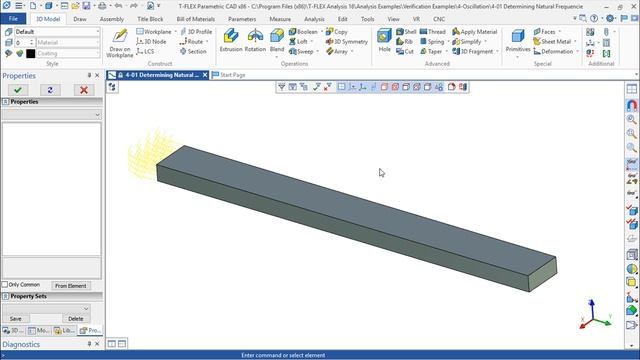The height and width of the screenshot is (360, 640).
Task: Click the XYZ coordinate axes triad
Action: point(595,315)
